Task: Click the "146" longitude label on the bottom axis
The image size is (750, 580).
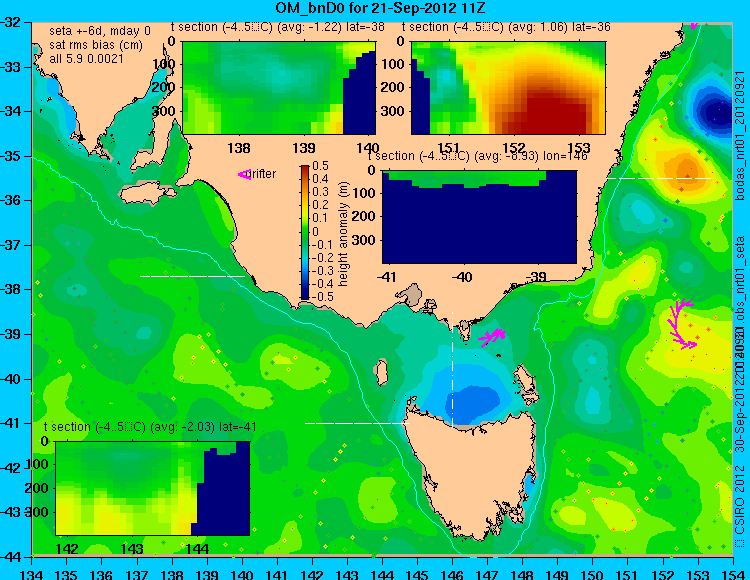Action: tap(452, 574)
